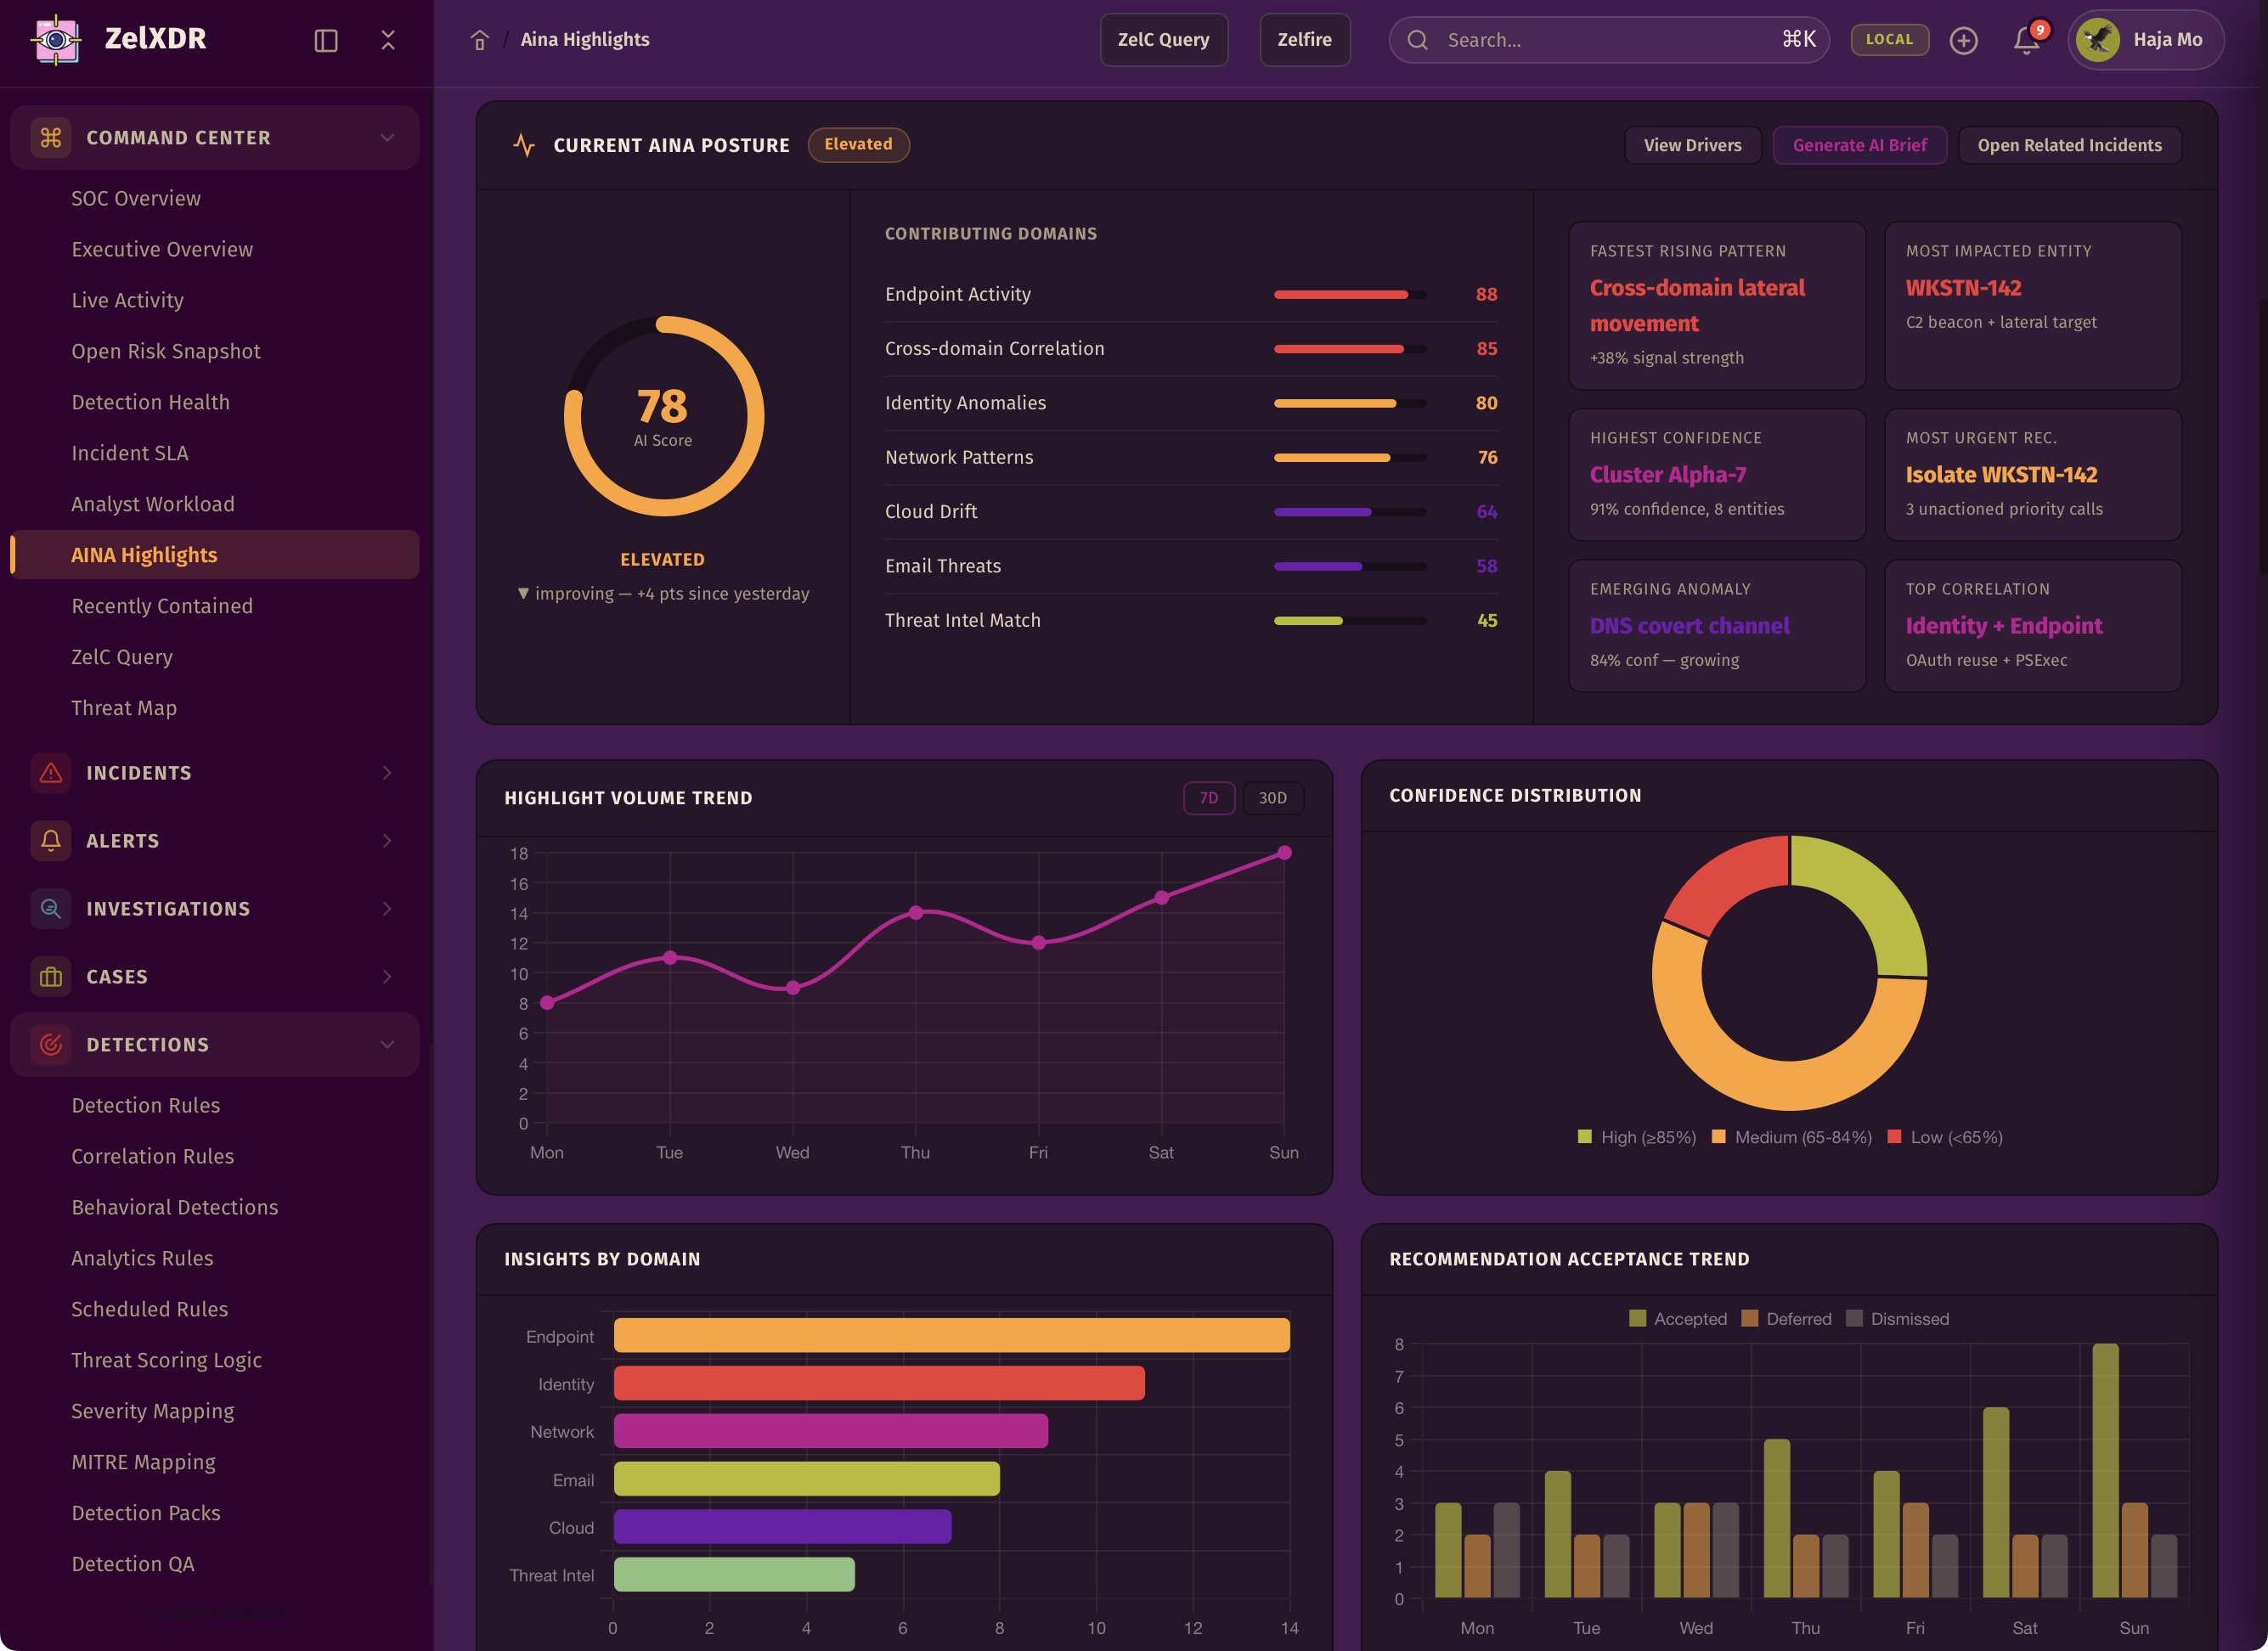
Task: Click the Cases briefcase icon
Action: coord(51,977)
